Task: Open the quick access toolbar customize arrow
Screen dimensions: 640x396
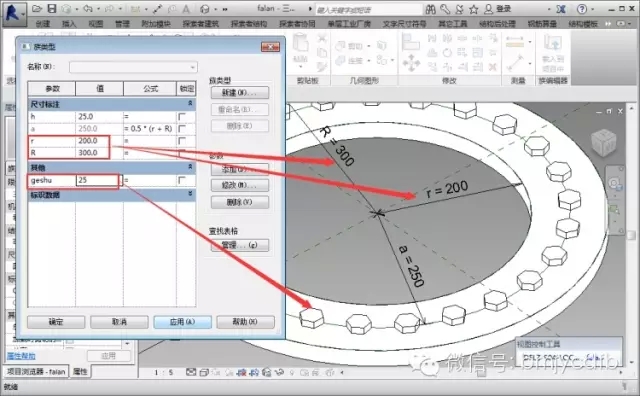Action: [x=225, y=9]
